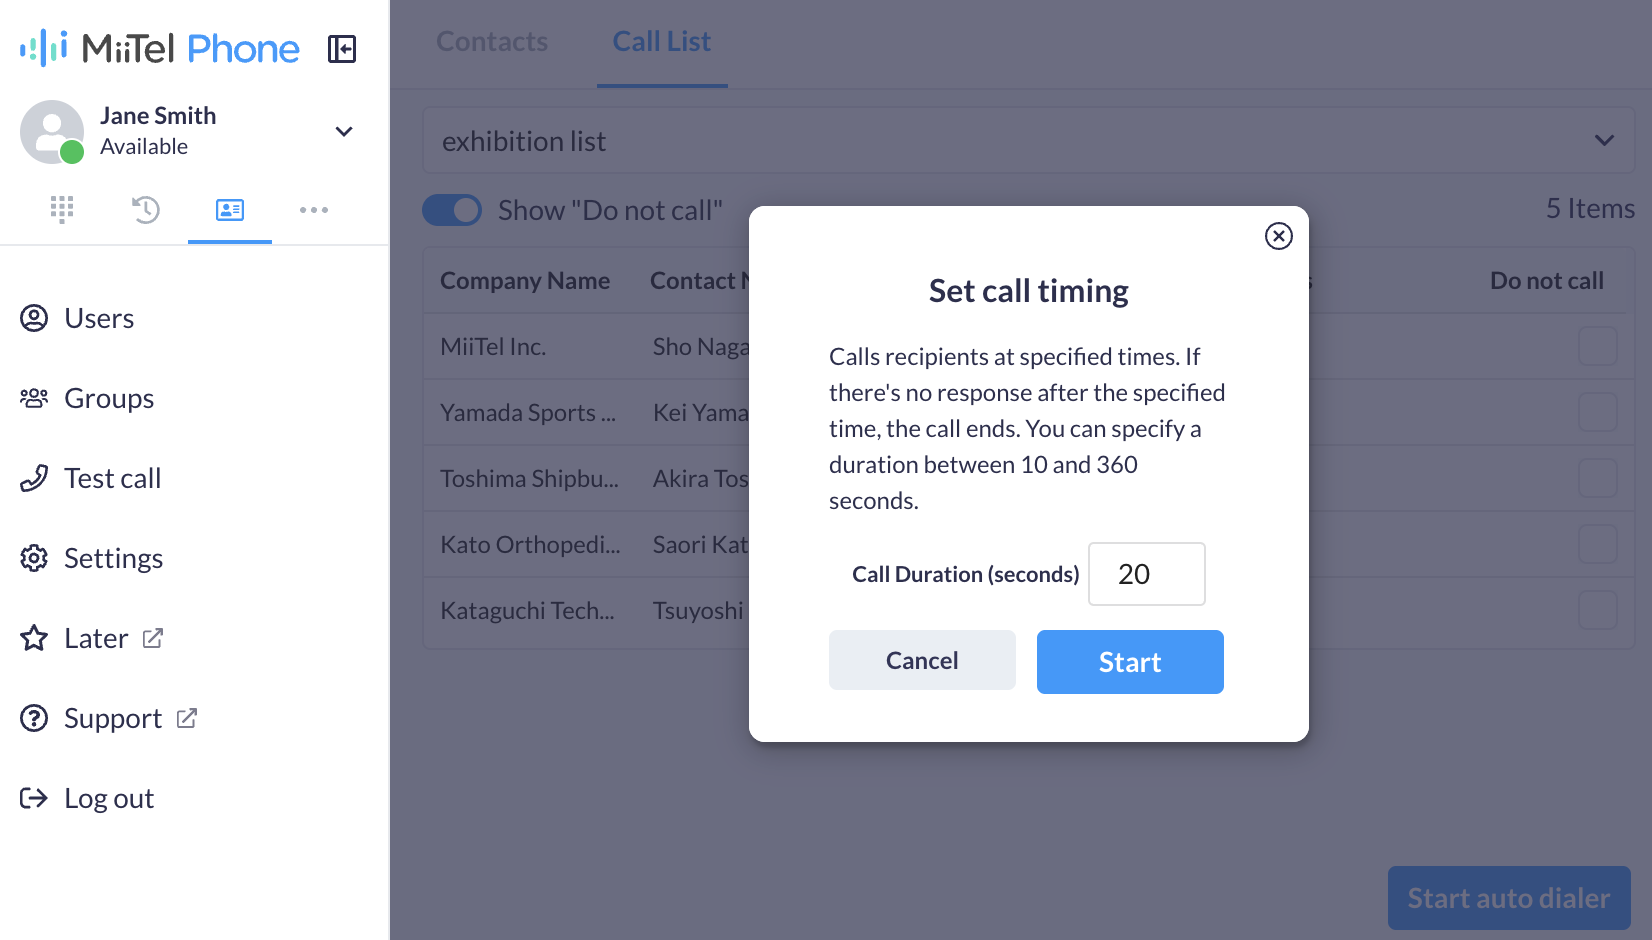Open Users in the sidebar
Screen dimensions: 1652x940
tap(77, 318)
